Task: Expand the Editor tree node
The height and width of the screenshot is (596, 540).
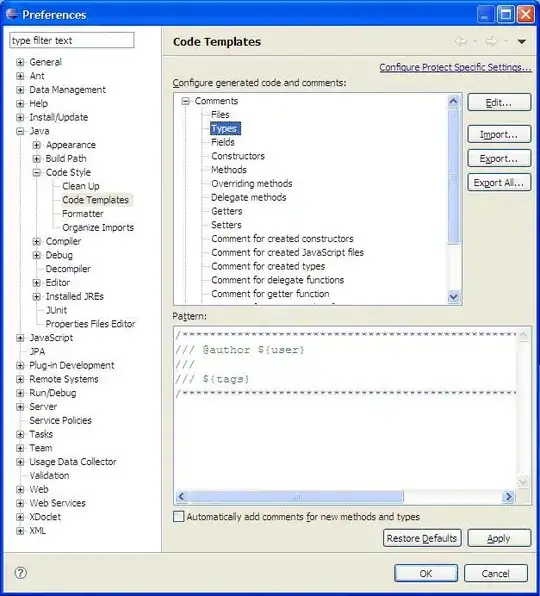Action: point(36,283)
